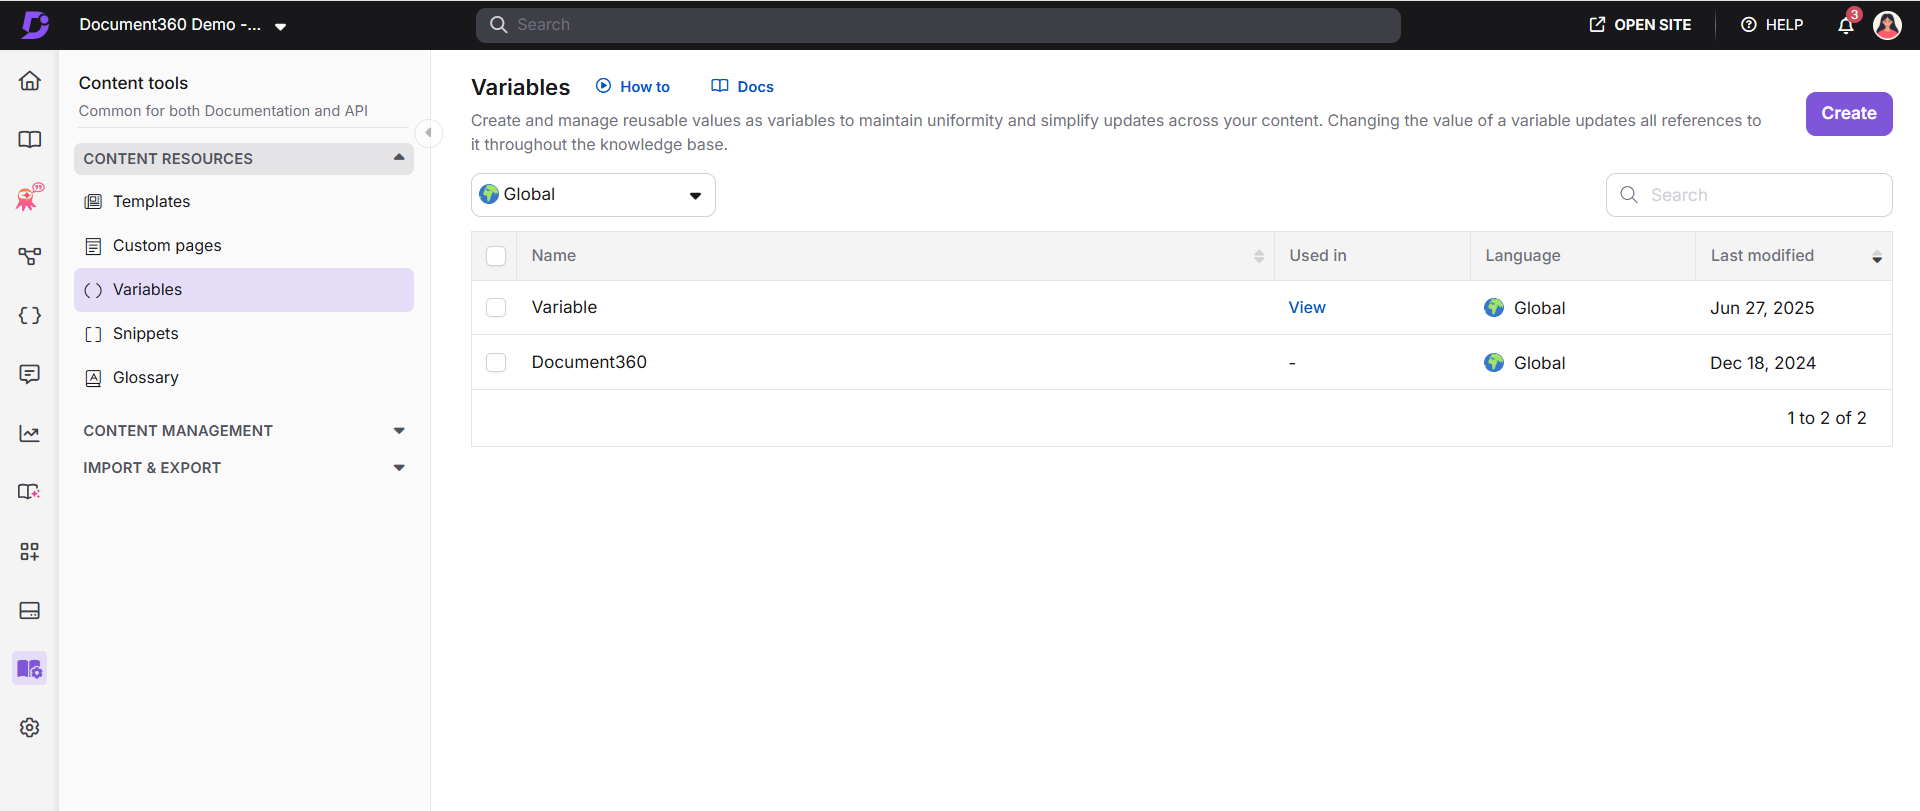The width and height of the screenshot is (1920, 811).
Task: Open the feedback comment icon in rail
Action: 30,374
